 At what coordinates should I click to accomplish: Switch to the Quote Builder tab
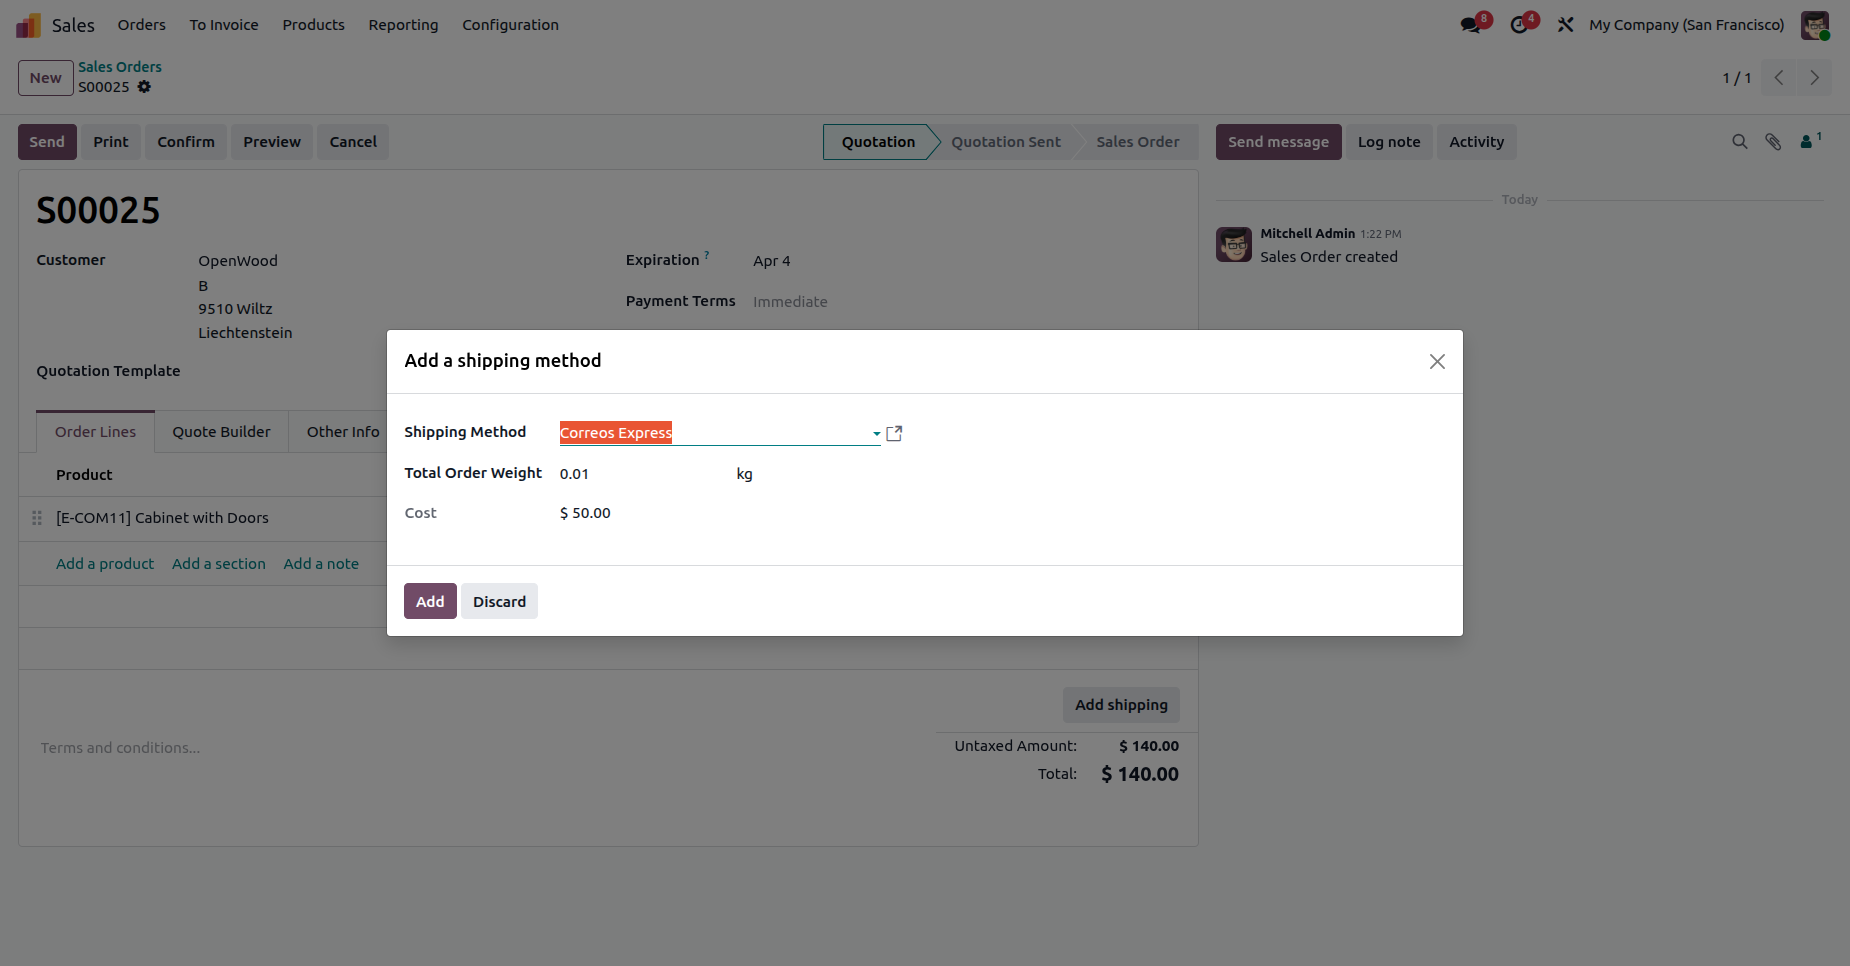click(x=221, y=432)
